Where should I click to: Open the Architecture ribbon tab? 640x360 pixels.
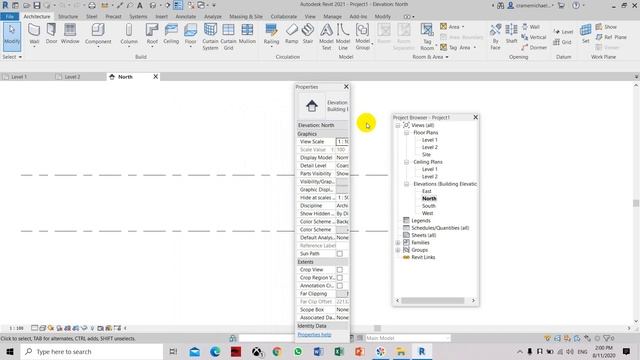(x=37, y=17)
